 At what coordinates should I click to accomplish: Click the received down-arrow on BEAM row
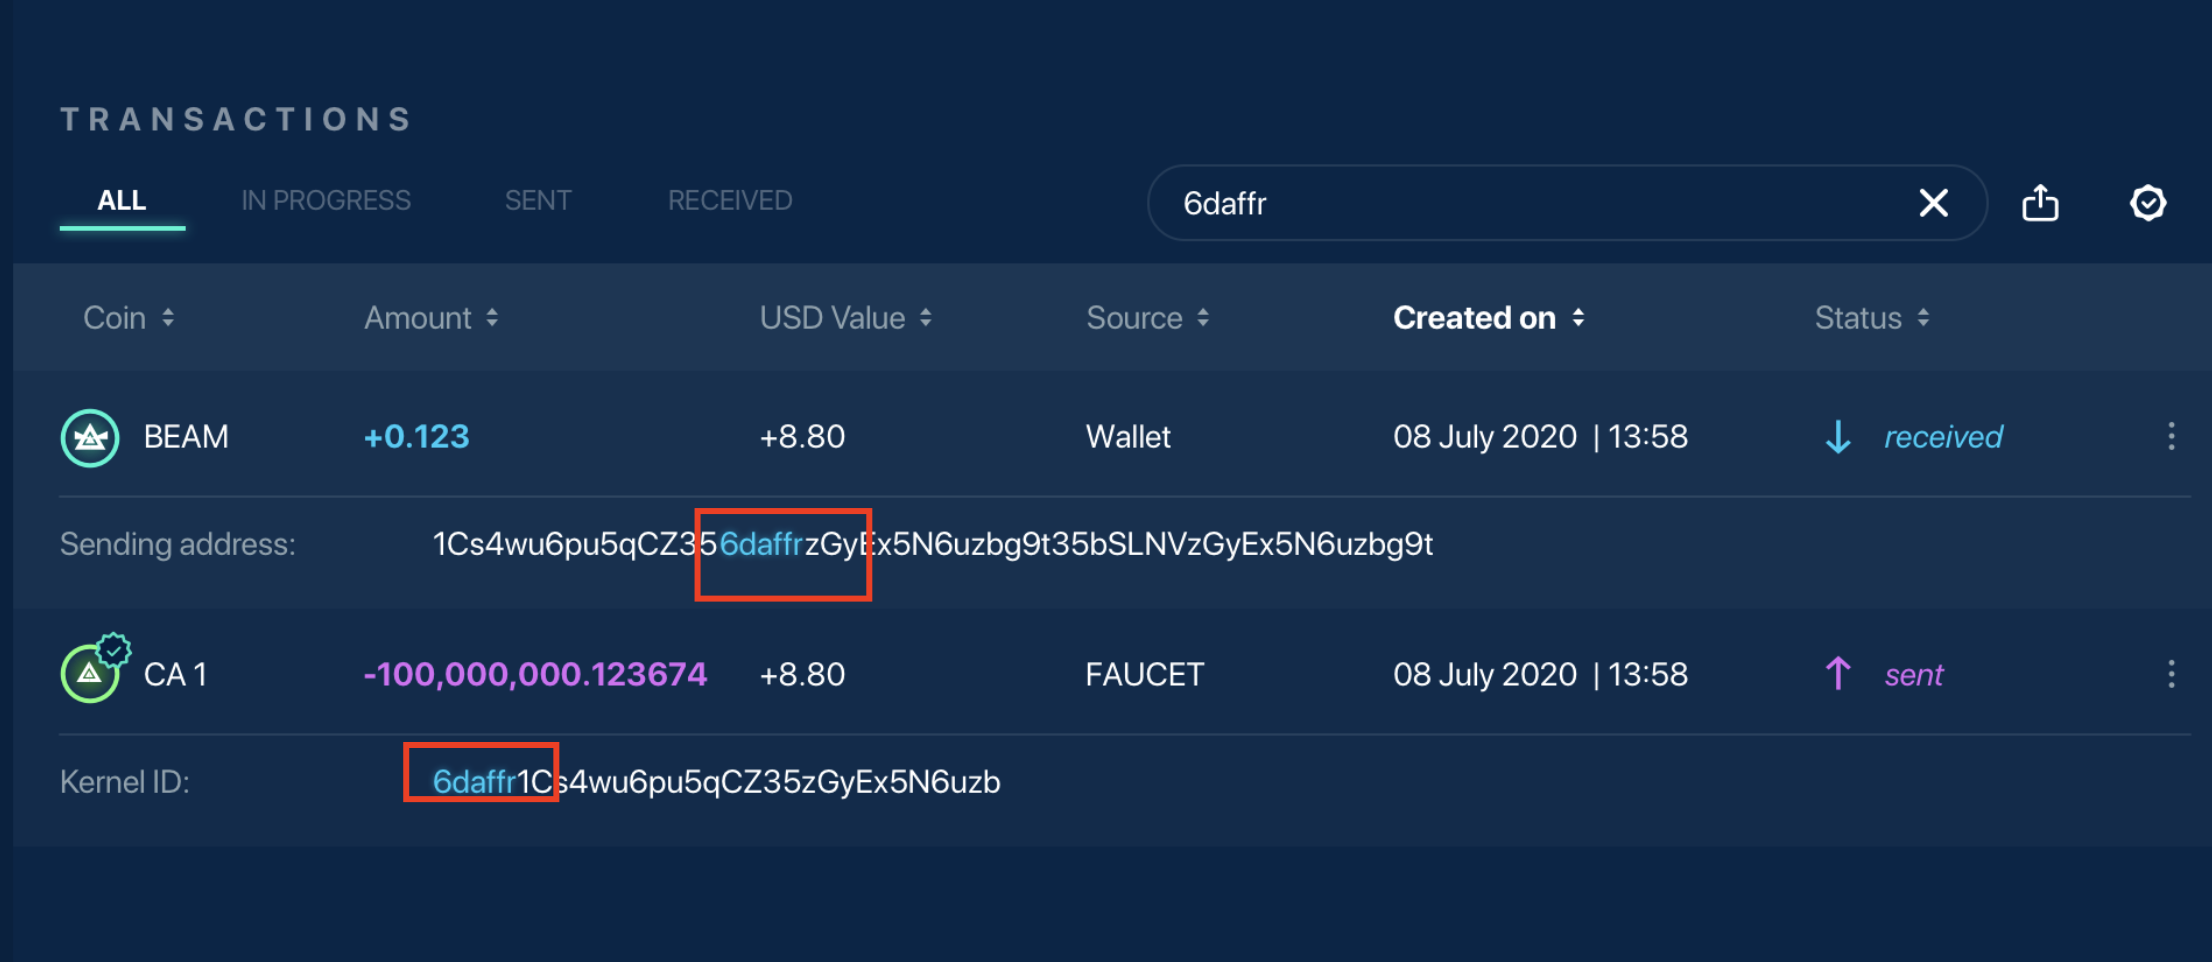pos(1838,436)
